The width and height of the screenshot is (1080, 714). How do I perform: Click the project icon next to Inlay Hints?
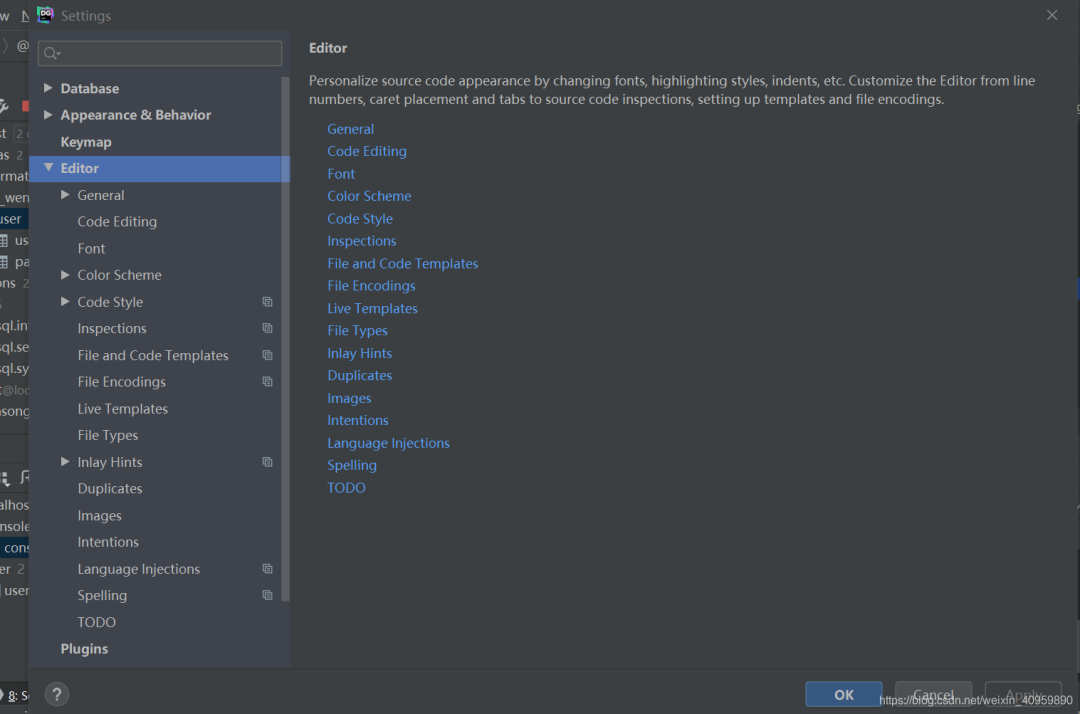(267, 462)
